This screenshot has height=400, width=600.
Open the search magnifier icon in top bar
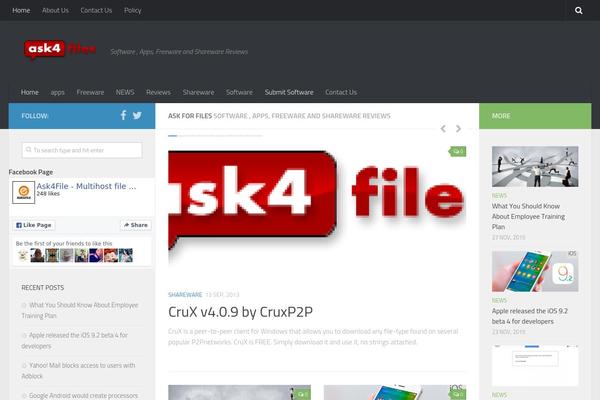pos(579,10)
